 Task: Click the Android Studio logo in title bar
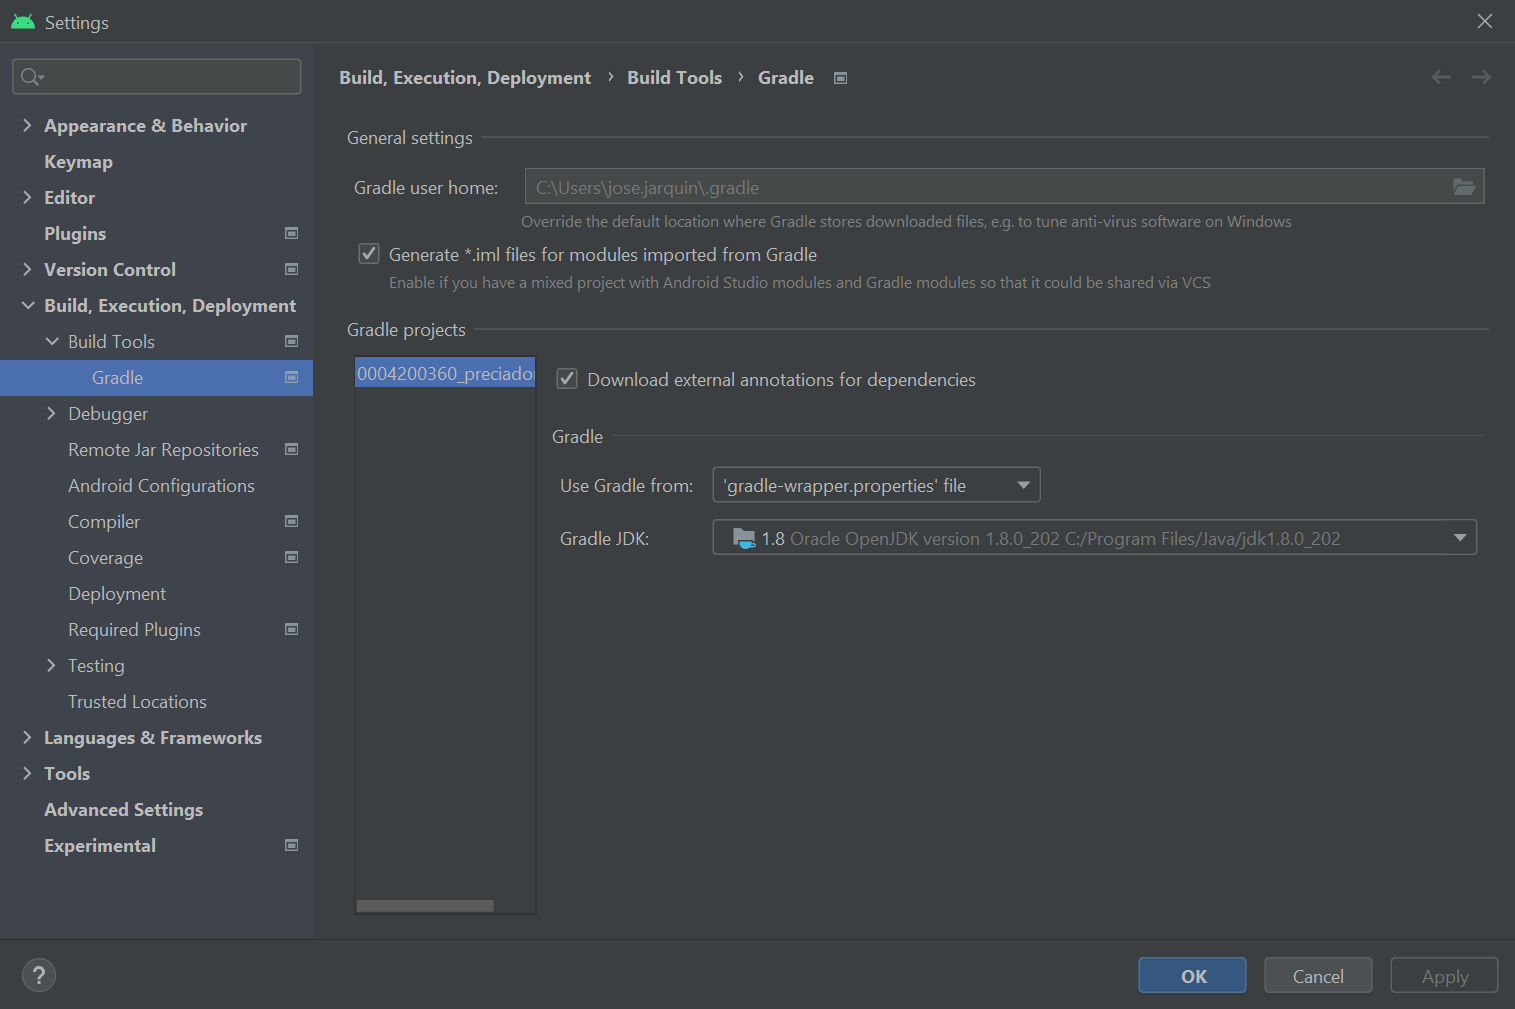[23, 21]
